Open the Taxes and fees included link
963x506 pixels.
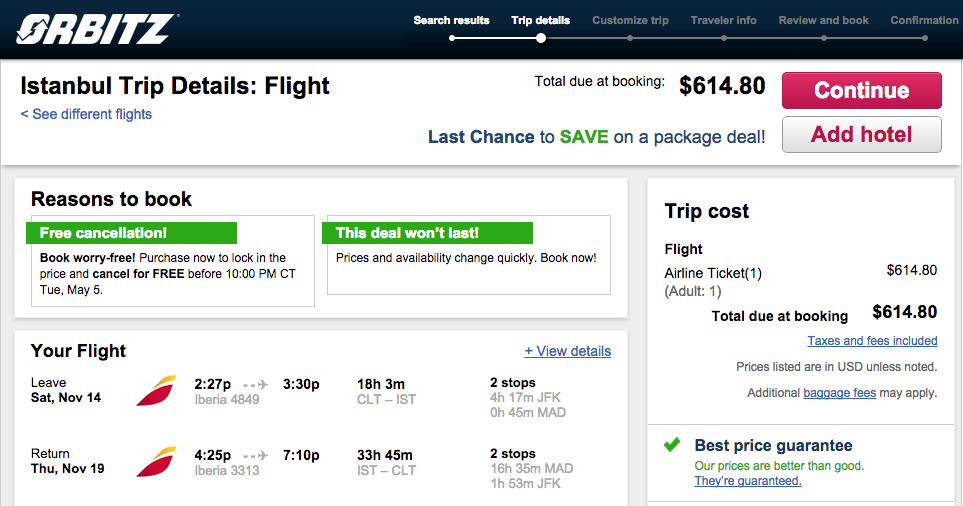(872, 341)
